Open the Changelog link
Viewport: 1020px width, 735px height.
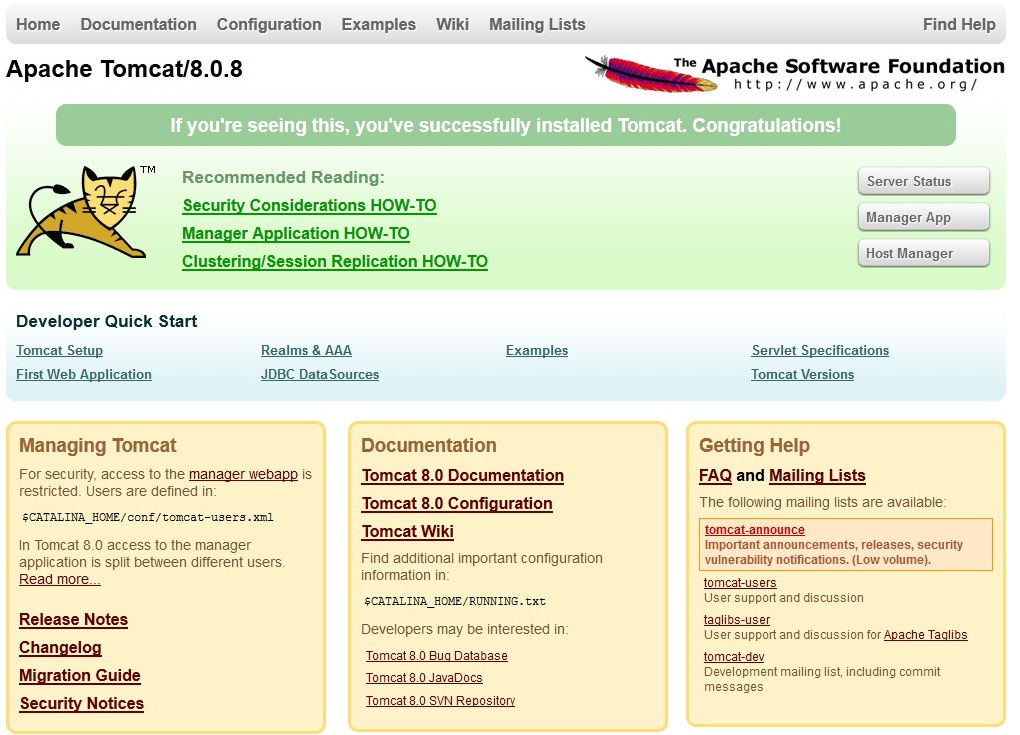[x=60, y=648]
